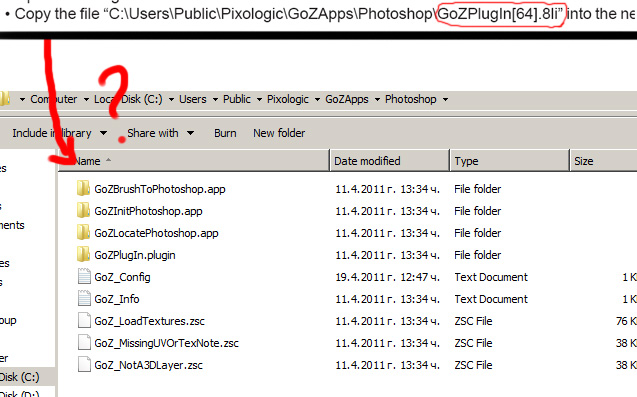Expand dropdown arrow after Users breadcrumb

pyautogui.click(x=215, y=100)
